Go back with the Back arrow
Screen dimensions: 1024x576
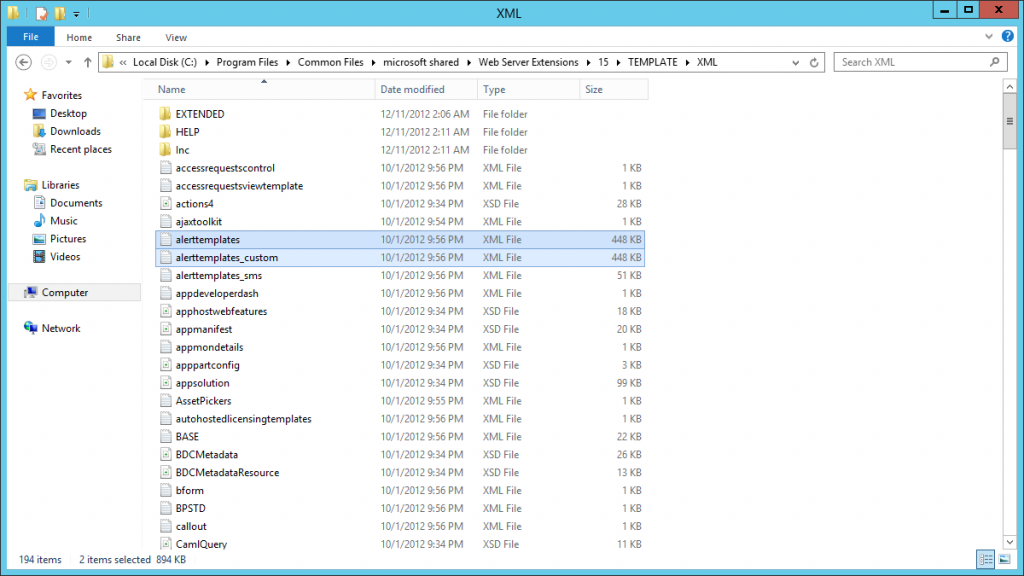[x=24, y=62]
